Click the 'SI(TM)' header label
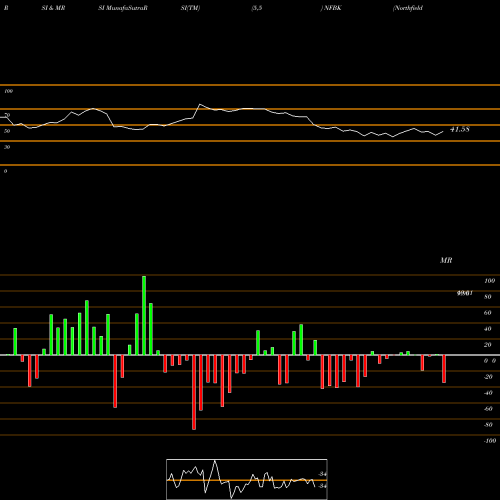This screenshot has height=500, width=500. [x=190, y=8]
